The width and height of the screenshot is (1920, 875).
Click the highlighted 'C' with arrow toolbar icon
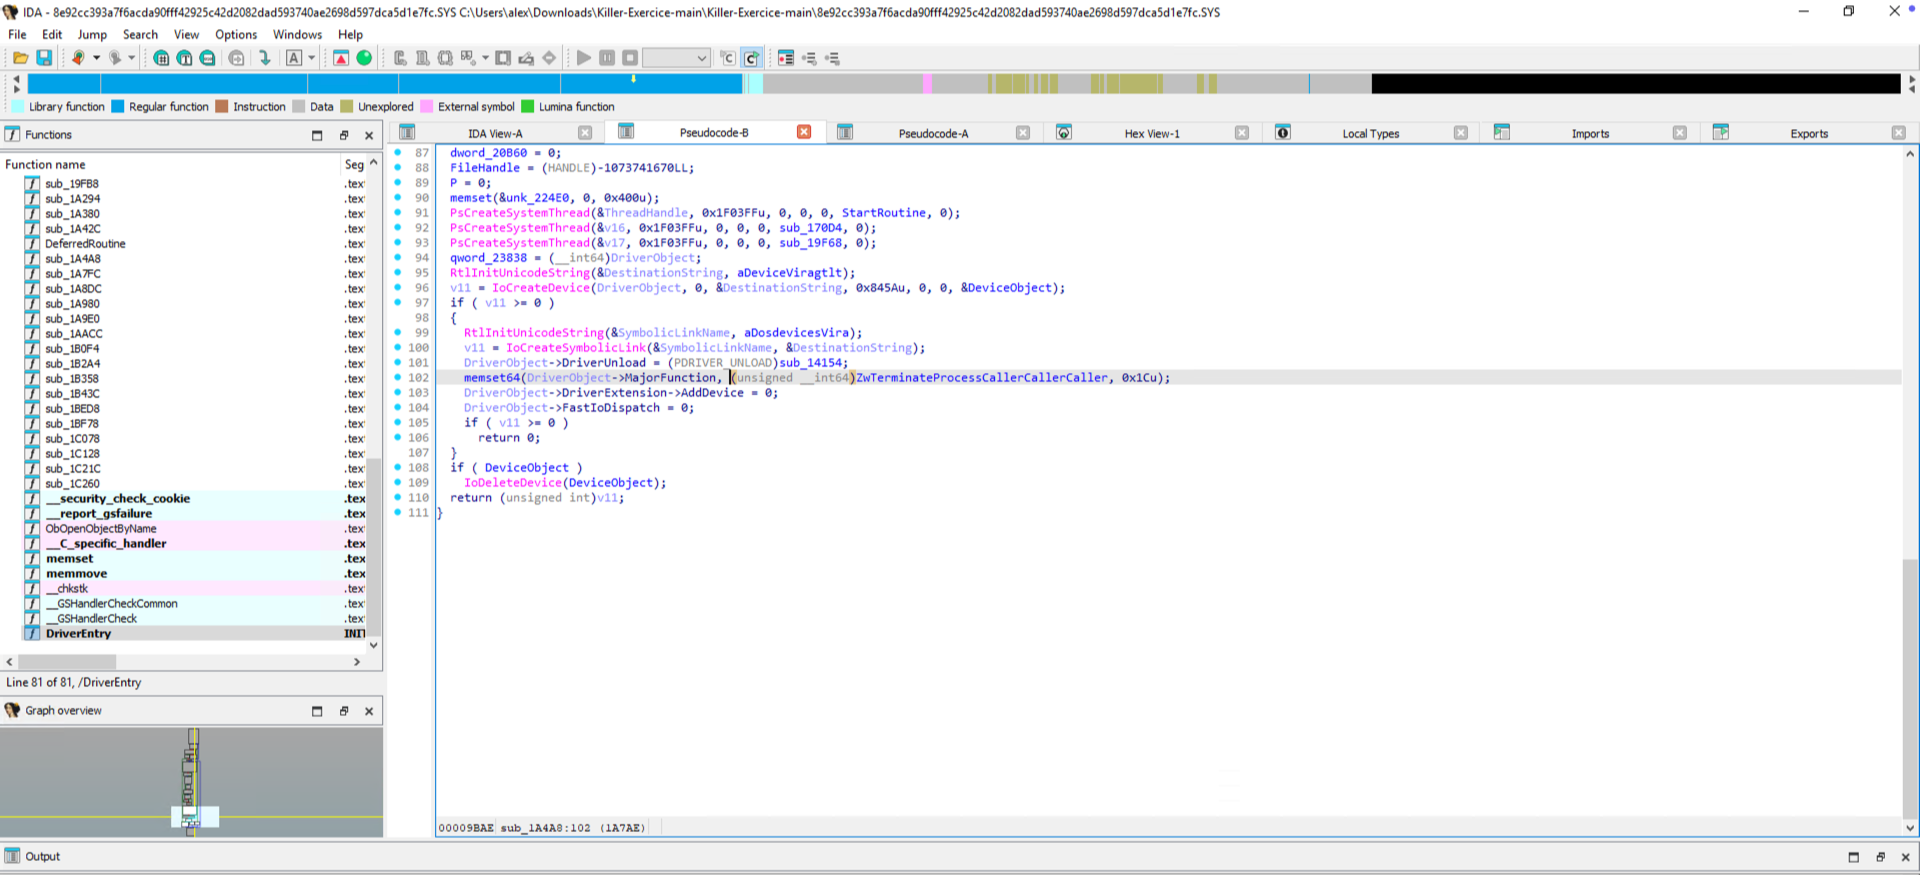[751, 58]
